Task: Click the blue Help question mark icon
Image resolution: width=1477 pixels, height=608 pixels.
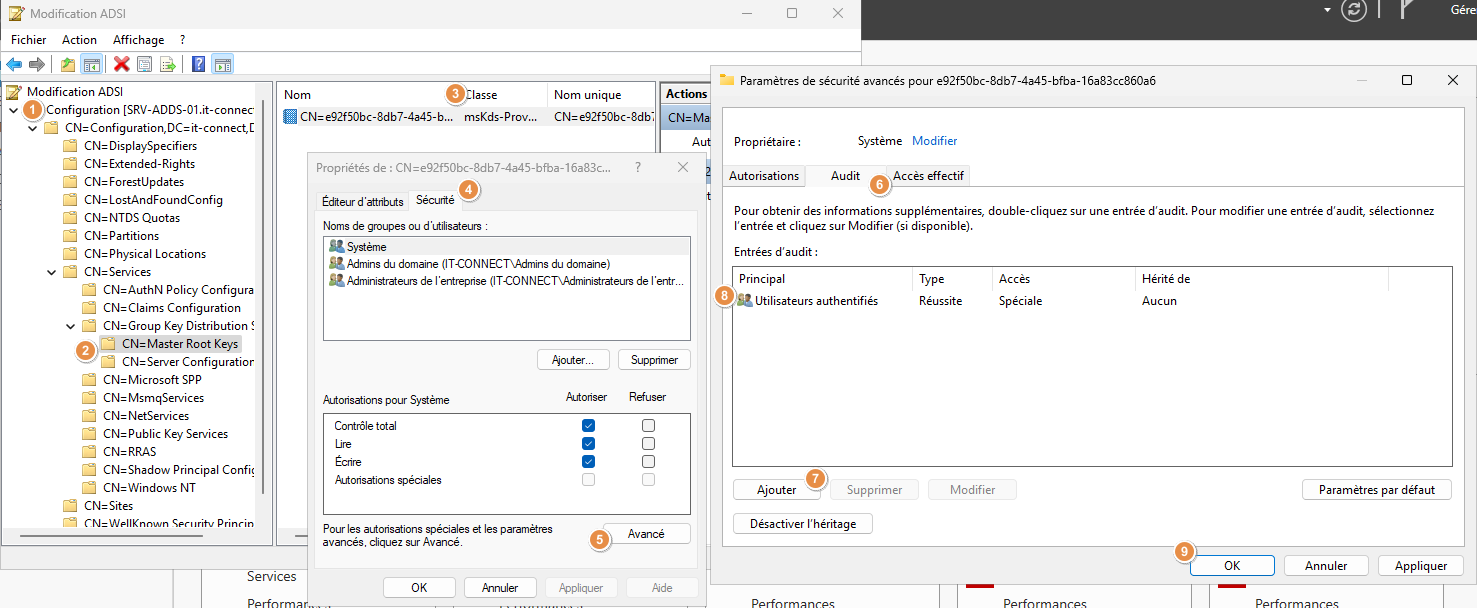Action: point(197,64)
